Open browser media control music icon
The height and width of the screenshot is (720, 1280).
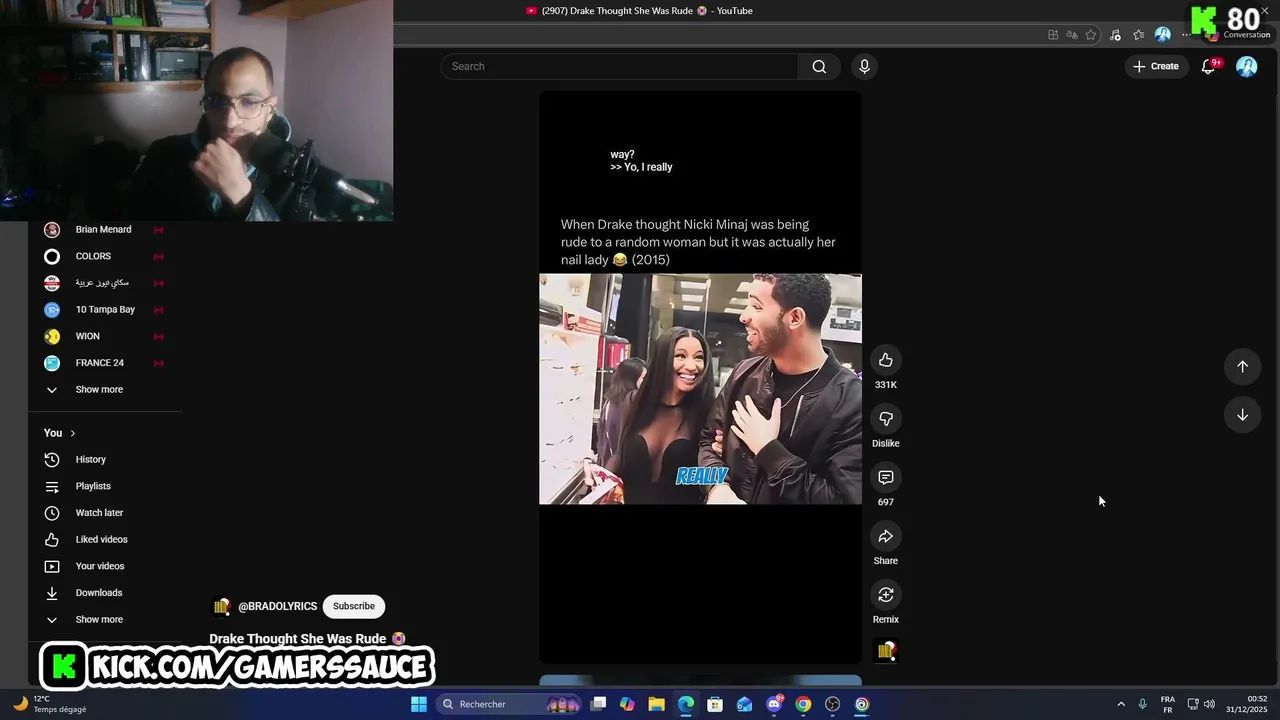pyautogui.click(x=1115, y=35)
